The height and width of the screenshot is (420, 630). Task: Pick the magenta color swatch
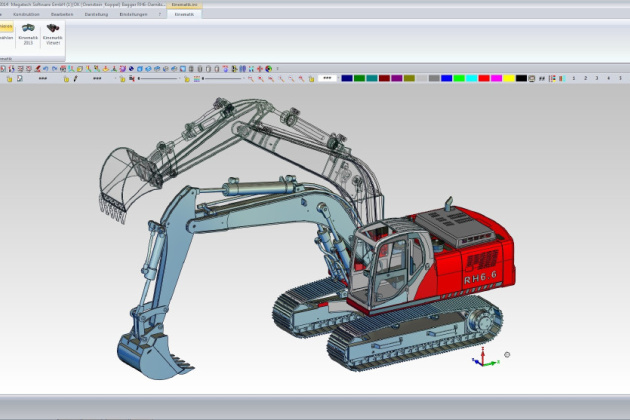tap(496, 78)
